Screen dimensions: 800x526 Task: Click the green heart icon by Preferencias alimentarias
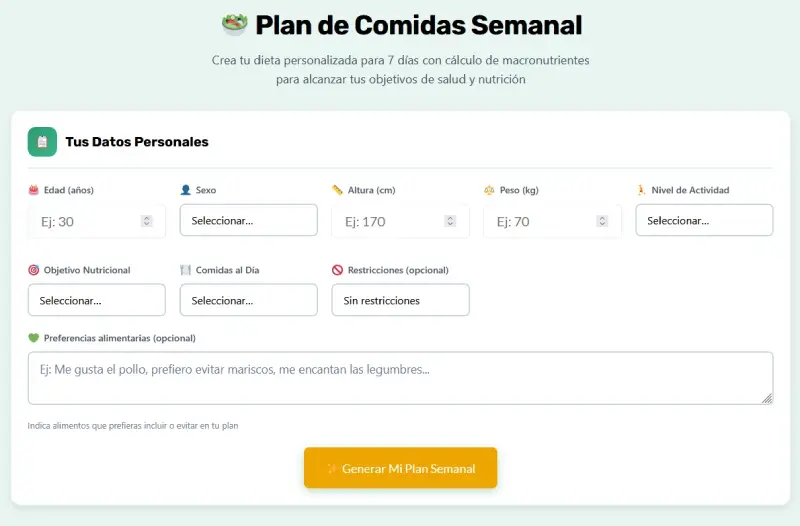[33, 338]
